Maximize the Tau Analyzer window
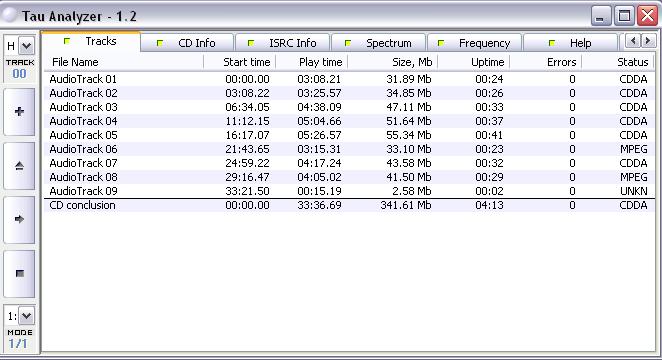The width and height of the screenshot is (662, 360). [624, 16]
